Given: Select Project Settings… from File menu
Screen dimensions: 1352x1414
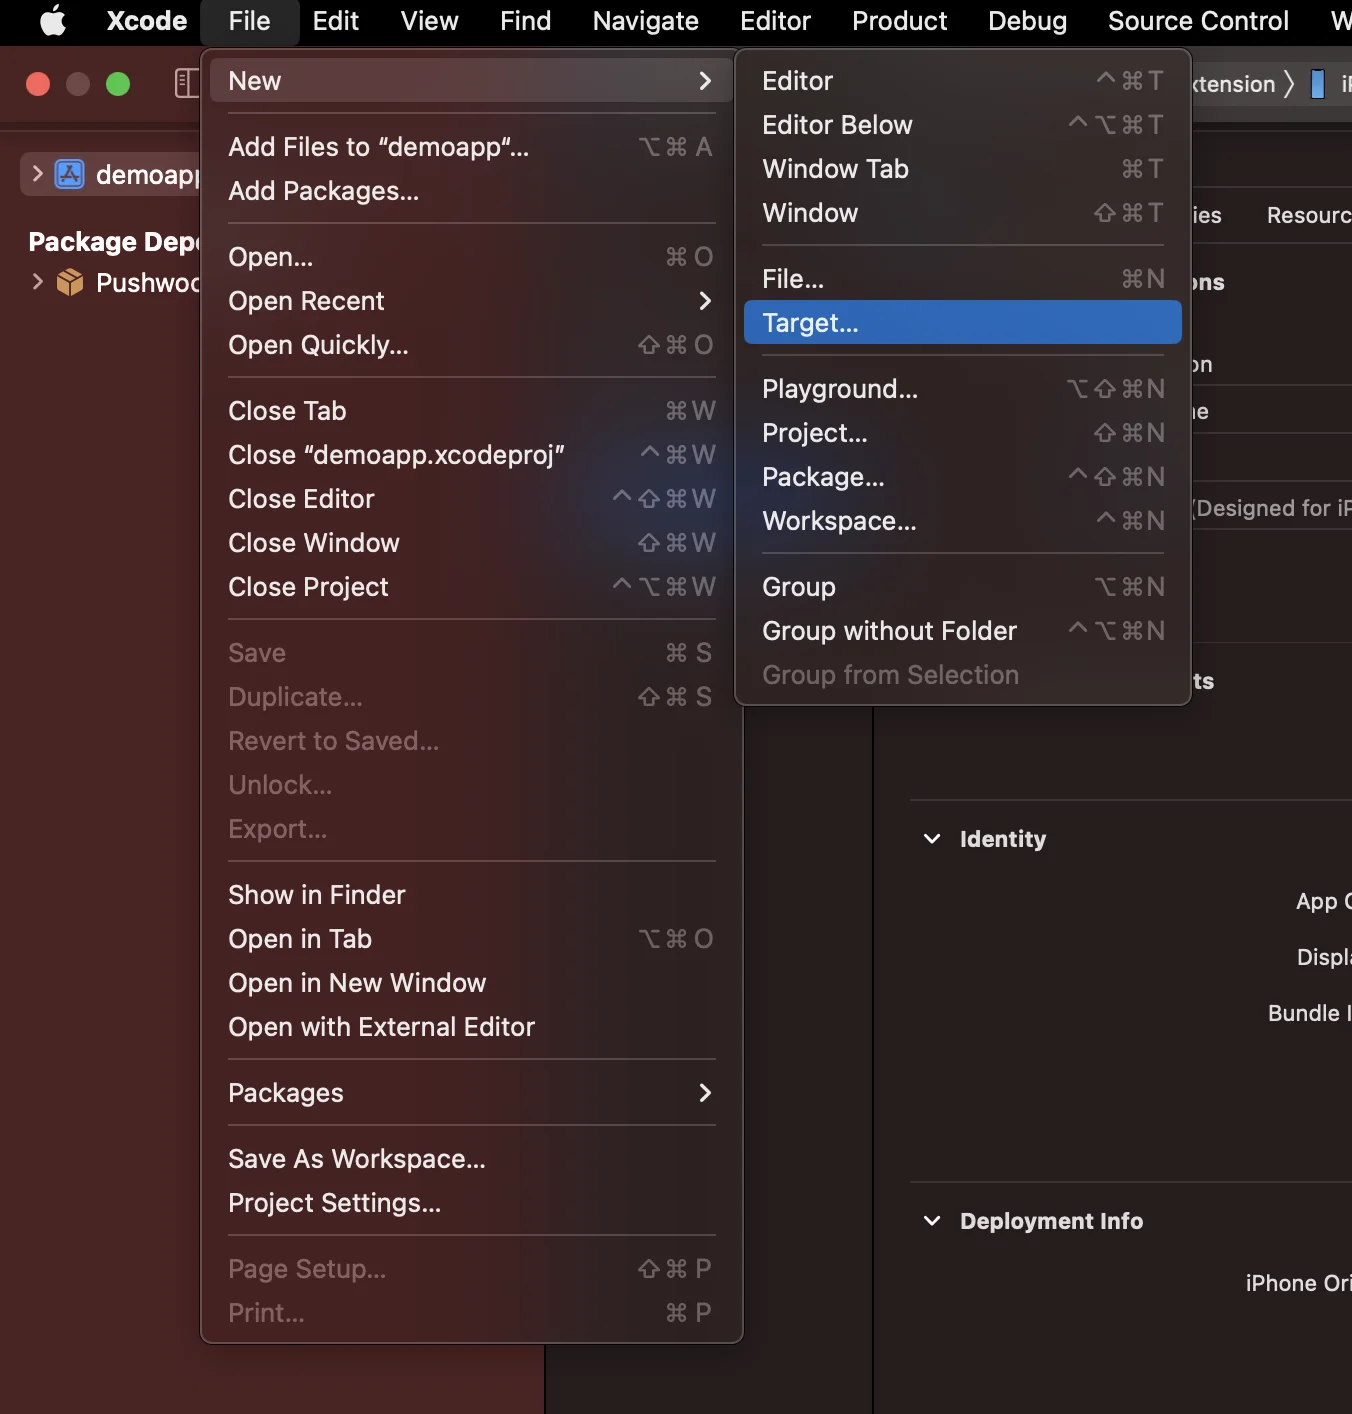Looking at the screenshot, I should pyautogui.click(x=334, y=1203).
